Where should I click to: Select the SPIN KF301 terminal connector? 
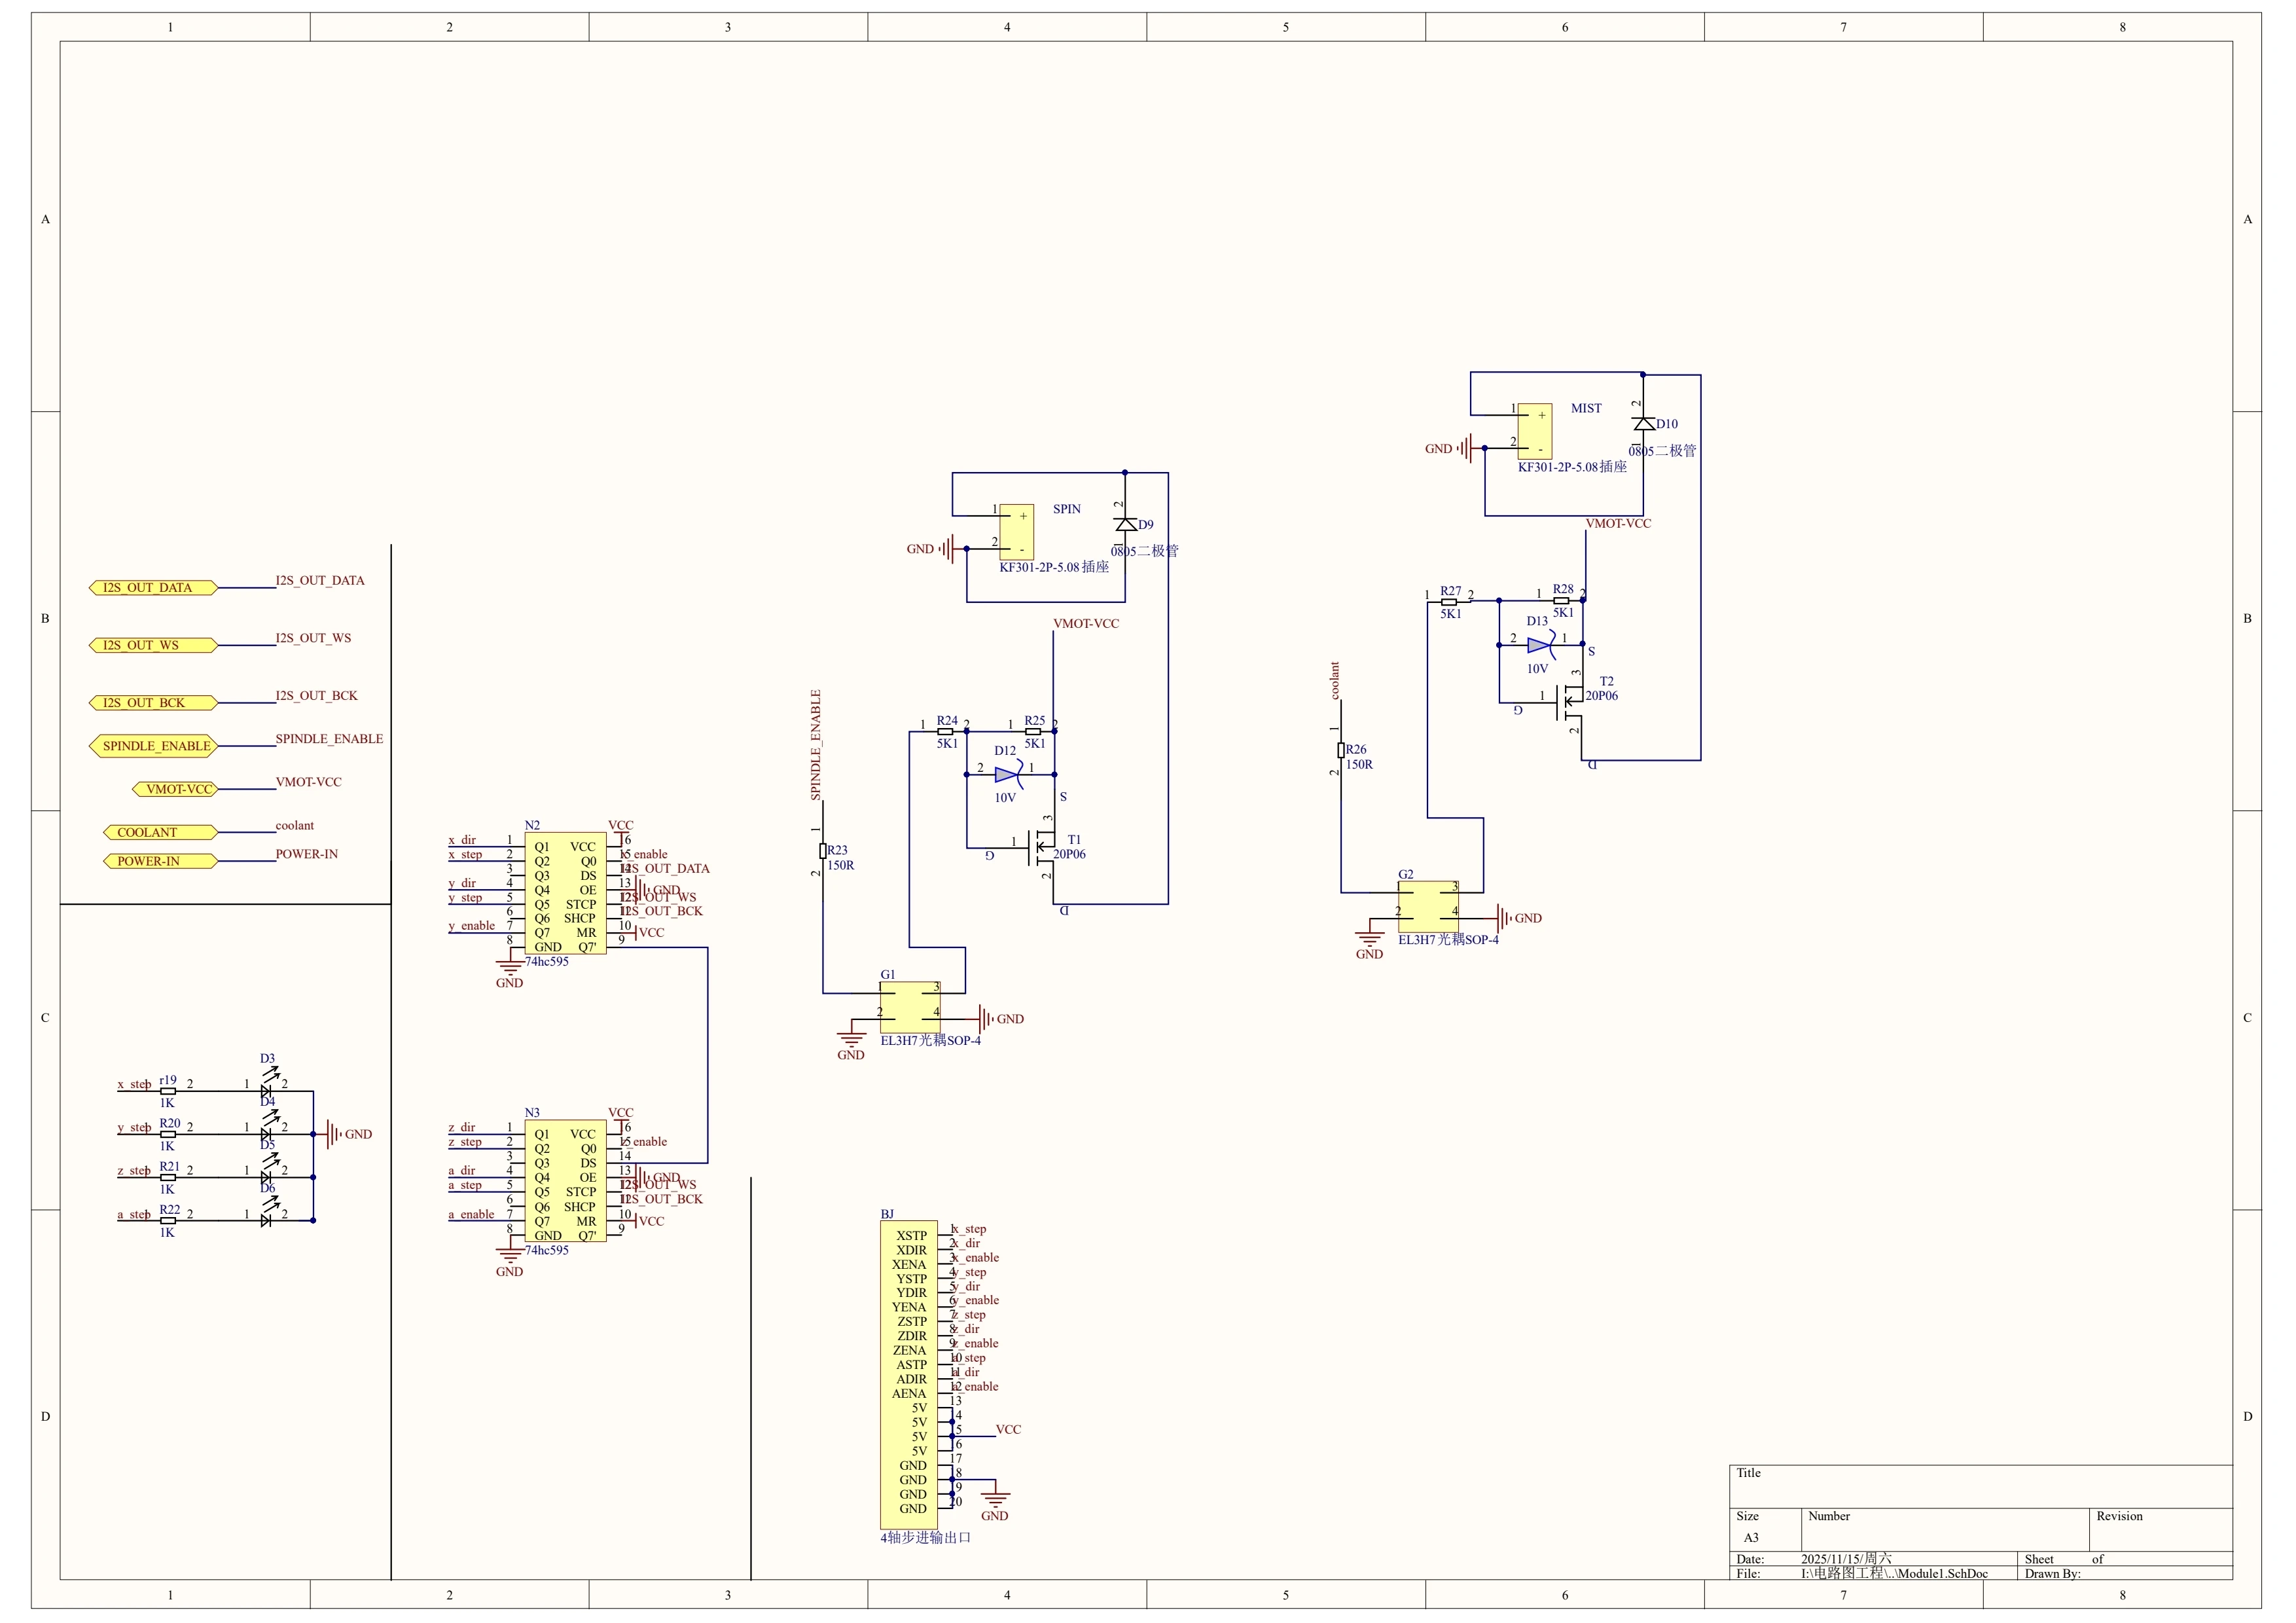(1016, 532)
